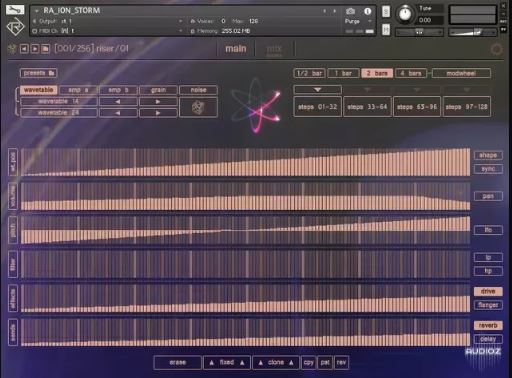This screenshot has width=512, height=378.
Task: Click the right arrow of fixed button
Action: point(242,363)
